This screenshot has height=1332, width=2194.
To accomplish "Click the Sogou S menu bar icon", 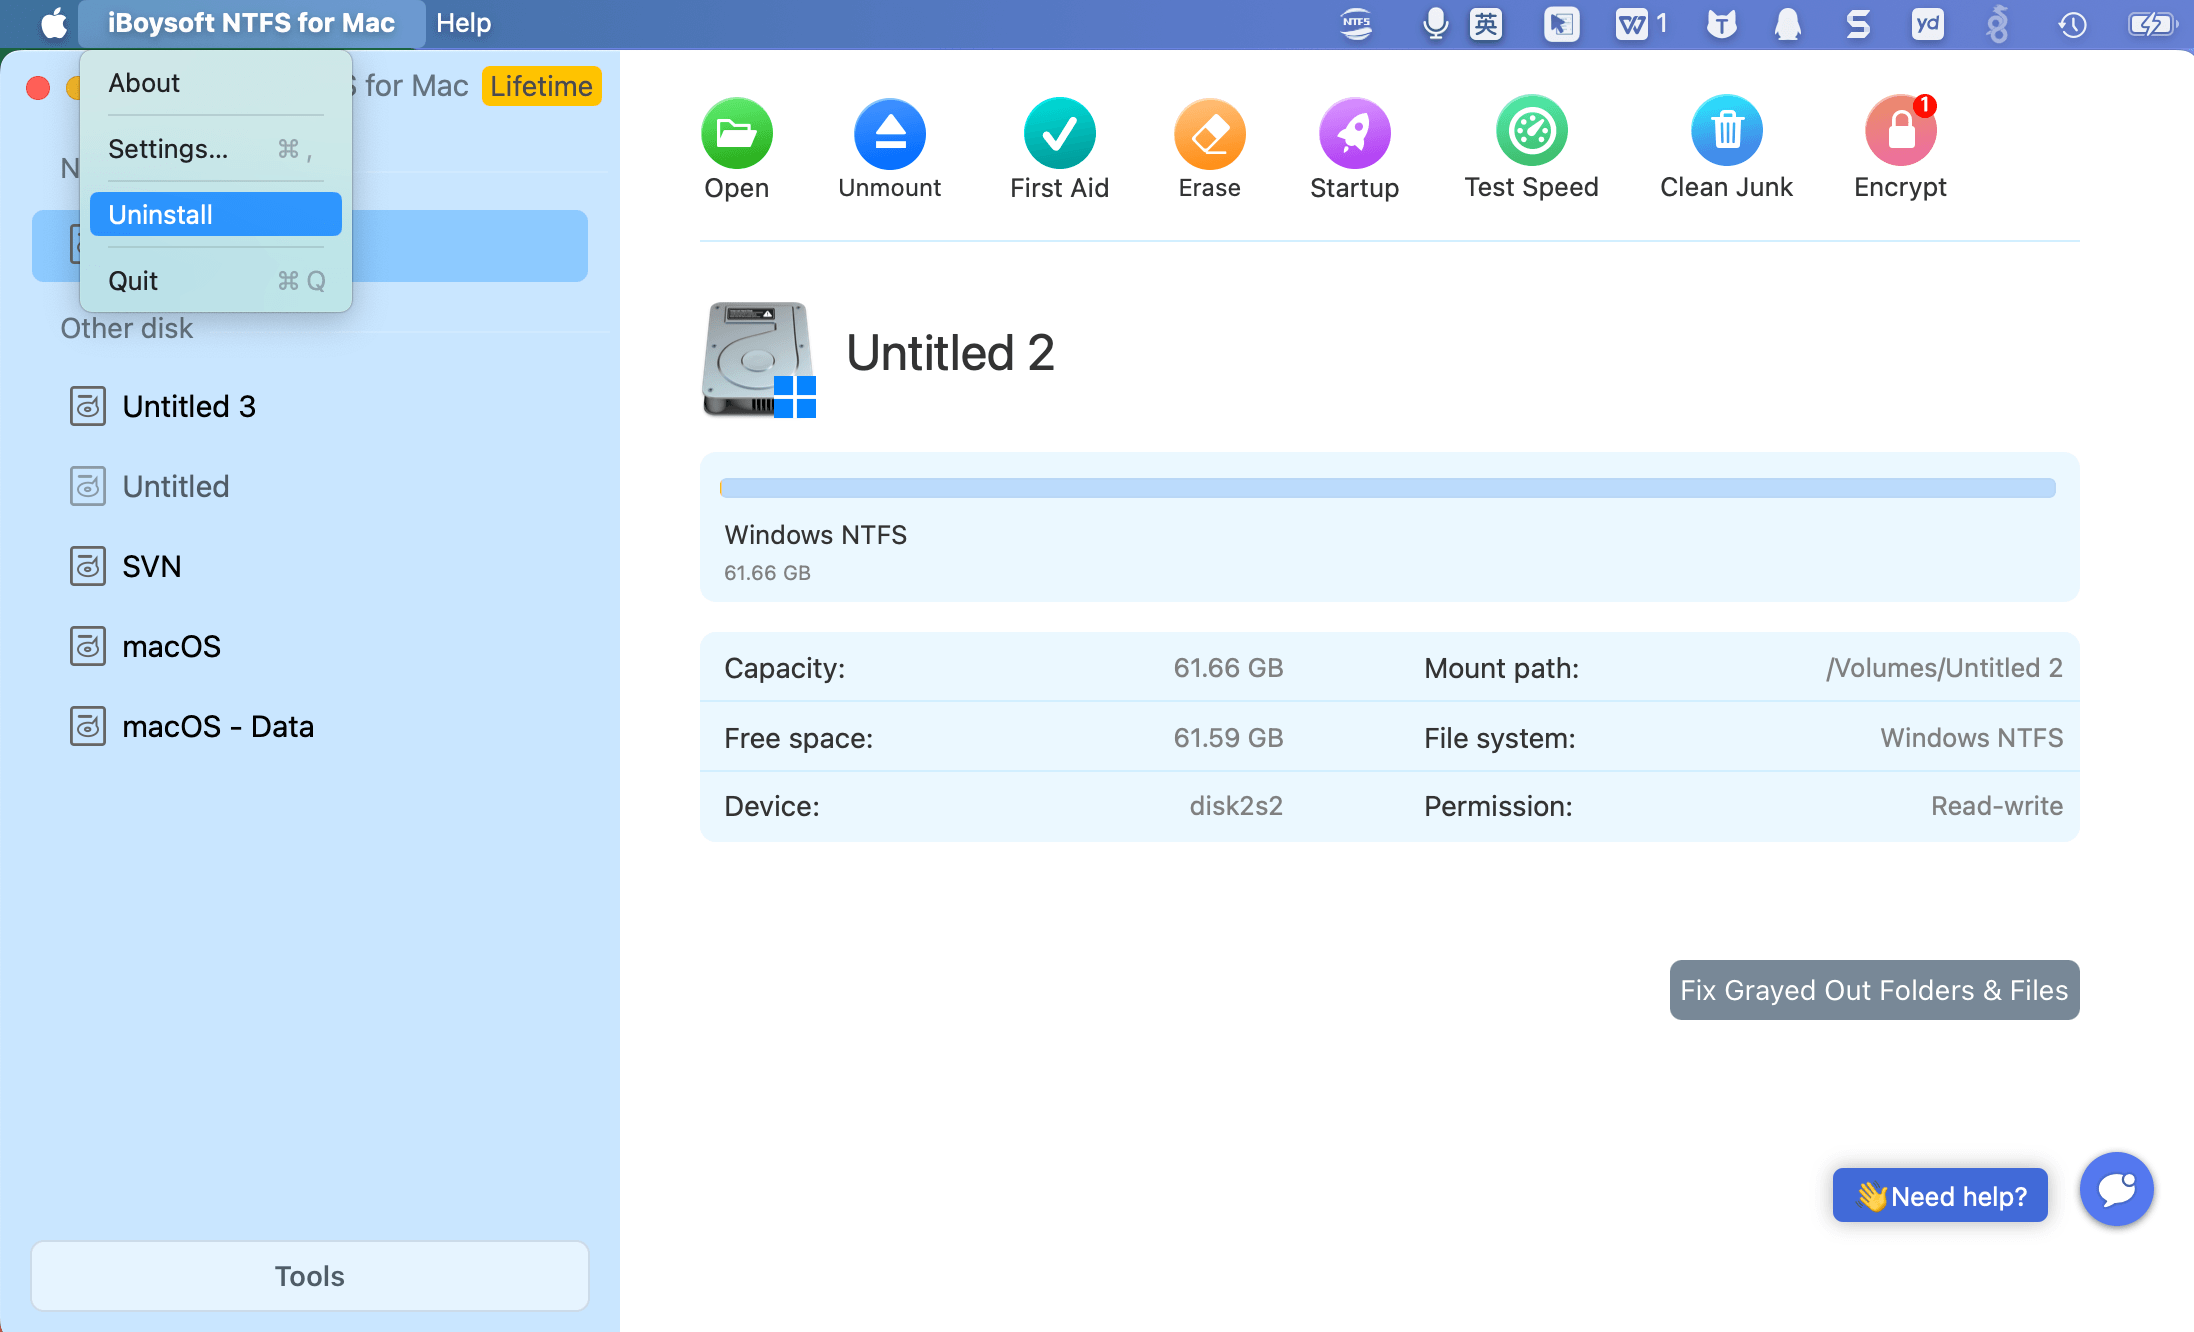I will [x=1858, y=23].
